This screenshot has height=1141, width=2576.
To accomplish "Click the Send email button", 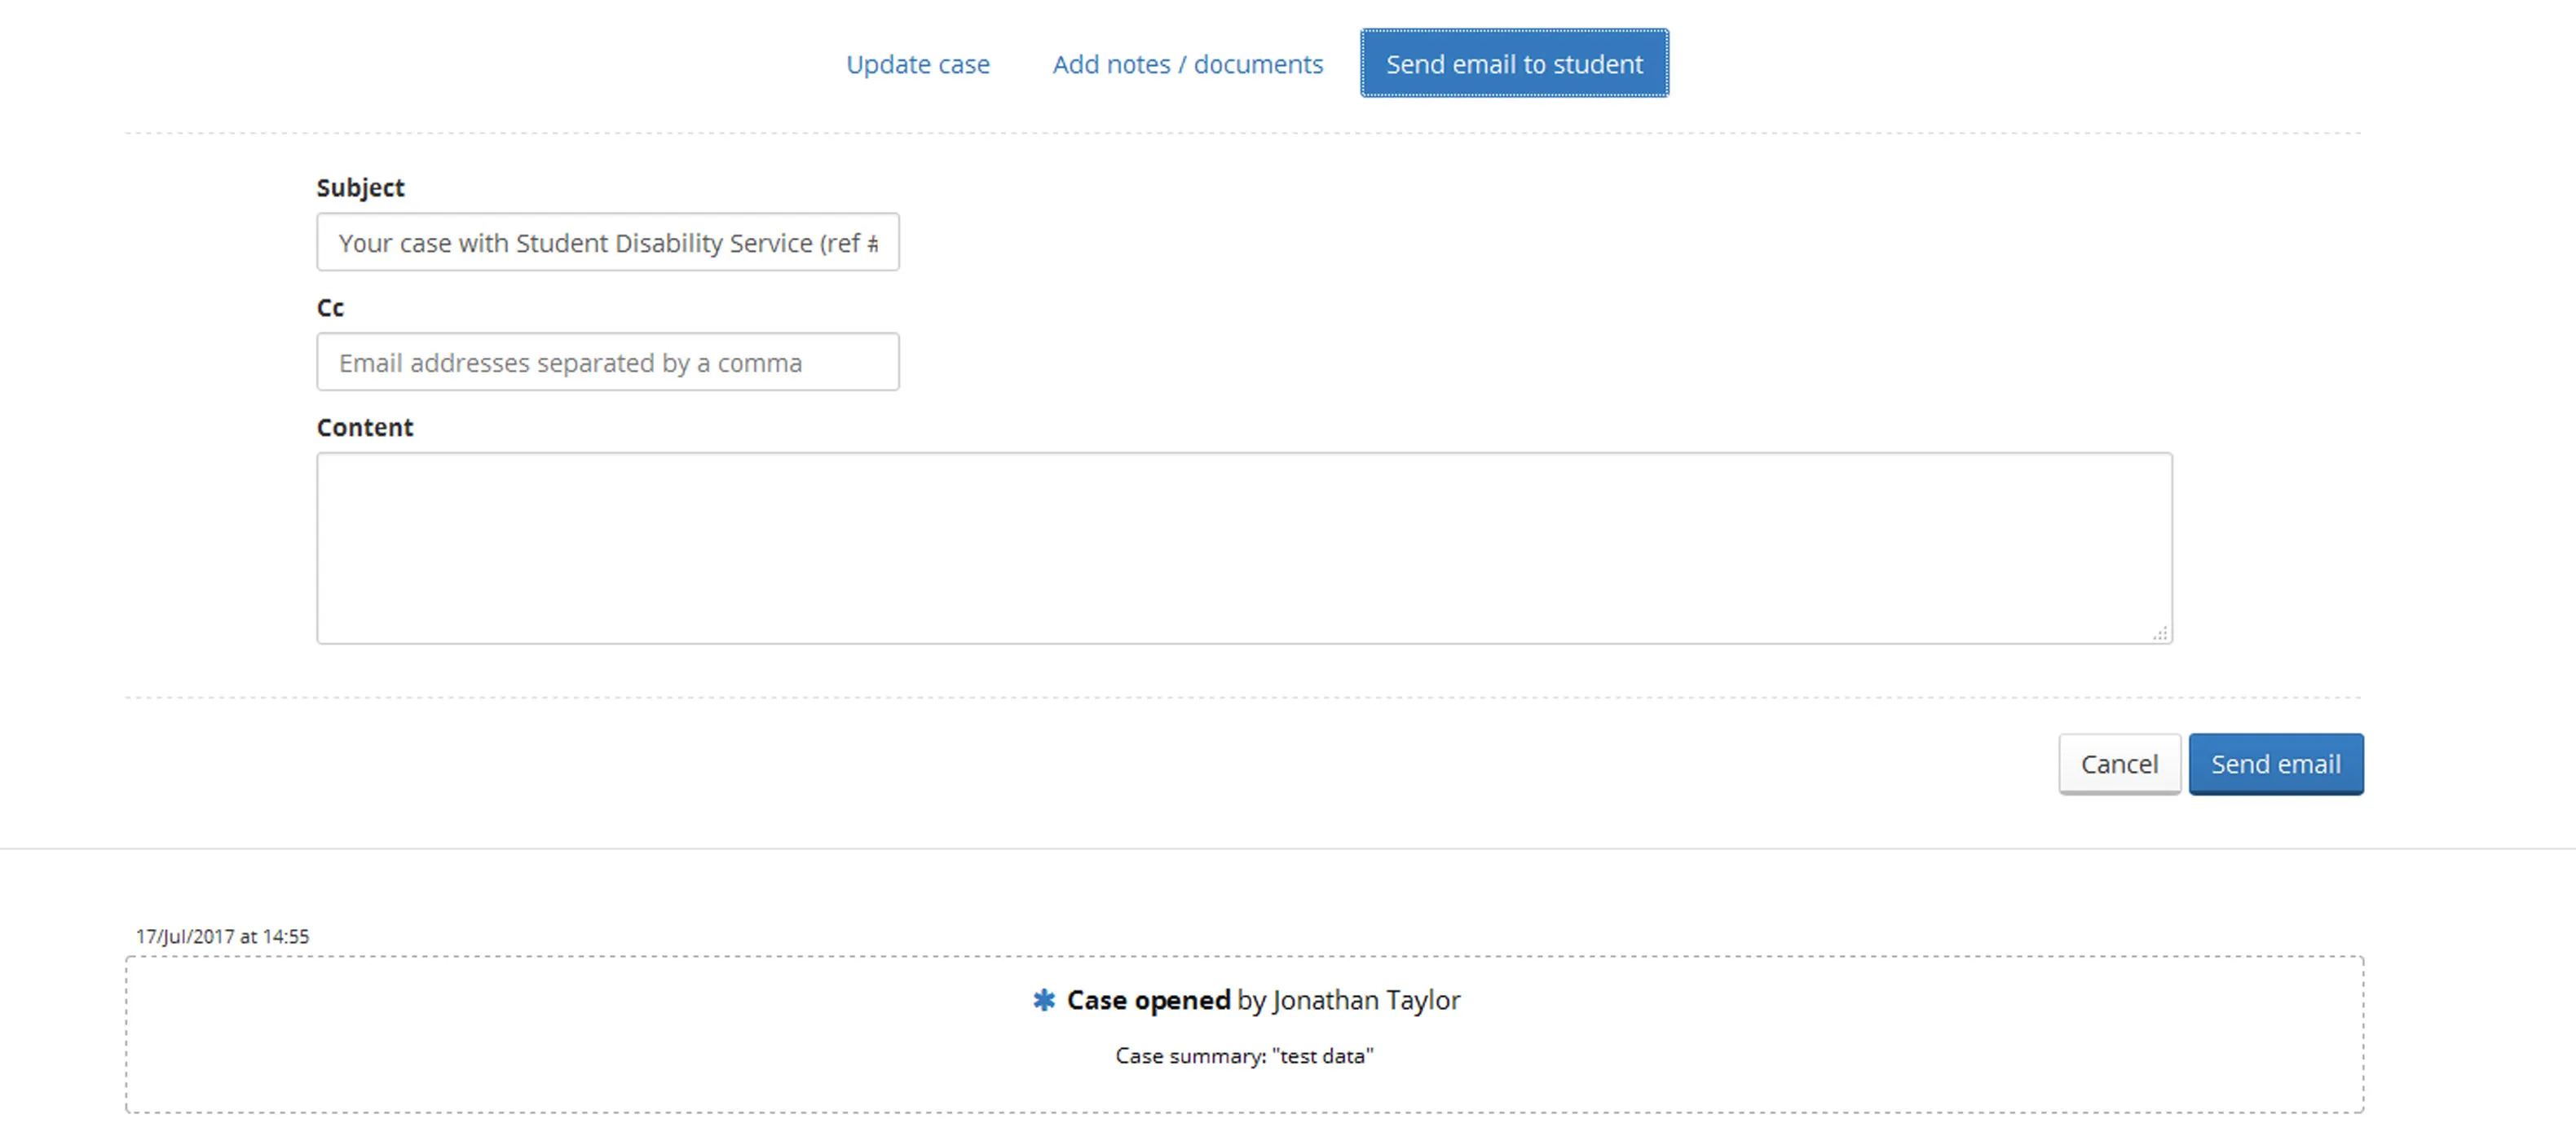I will pos(2276,763).
